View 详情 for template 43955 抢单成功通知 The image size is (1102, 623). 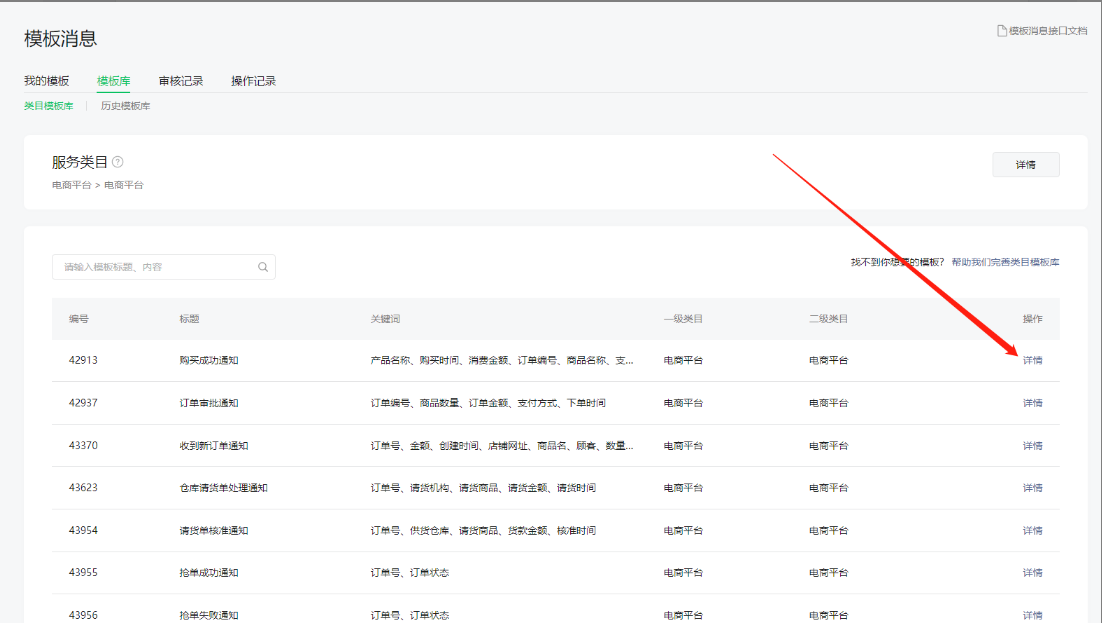coord(1032,573)
